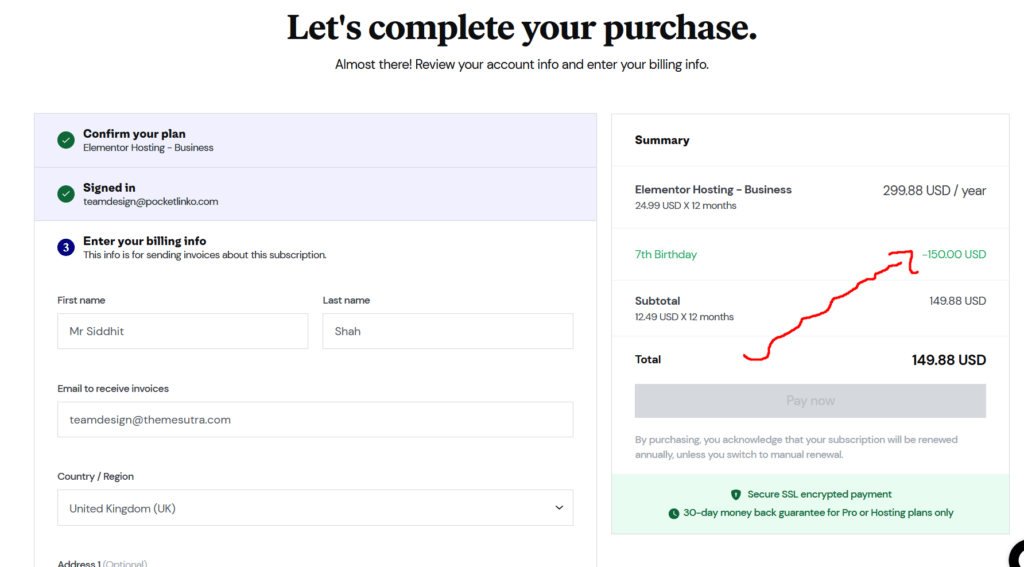Click the clock icon beside 30-day money back

[x=673, y=513]
